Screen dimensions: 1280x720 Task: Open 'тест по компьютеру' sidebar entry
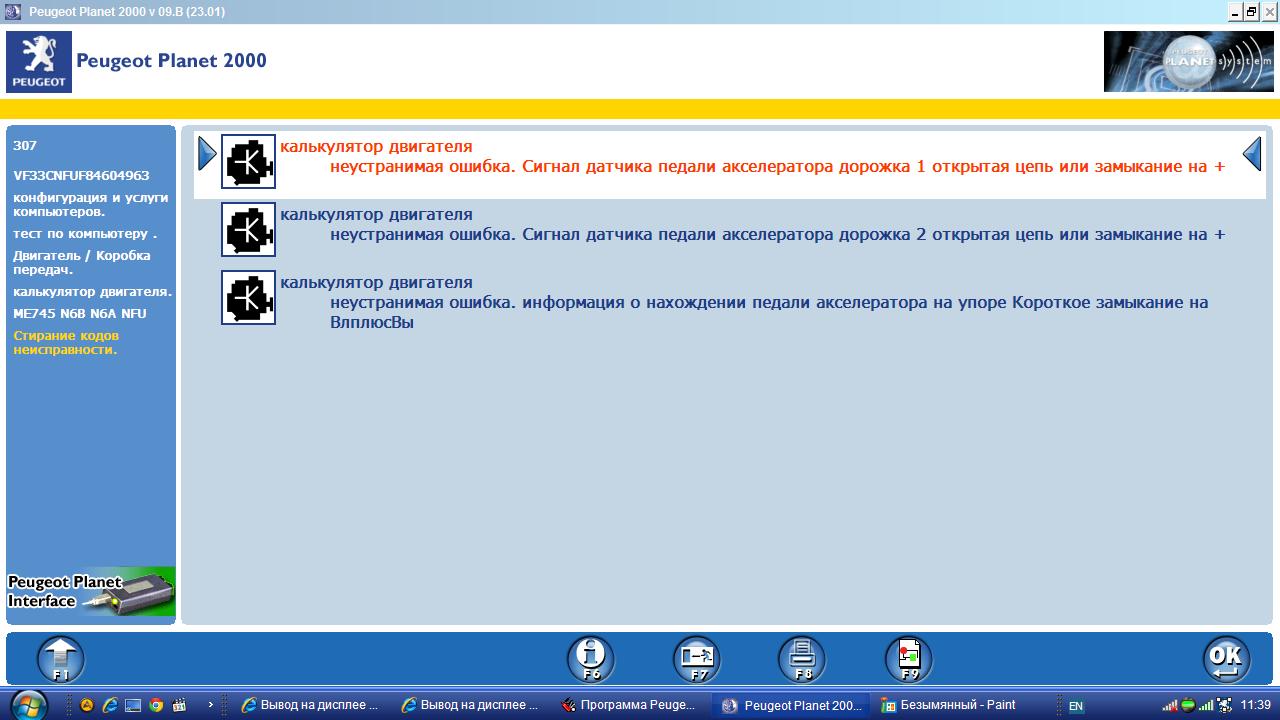click(x=85, y=233)
